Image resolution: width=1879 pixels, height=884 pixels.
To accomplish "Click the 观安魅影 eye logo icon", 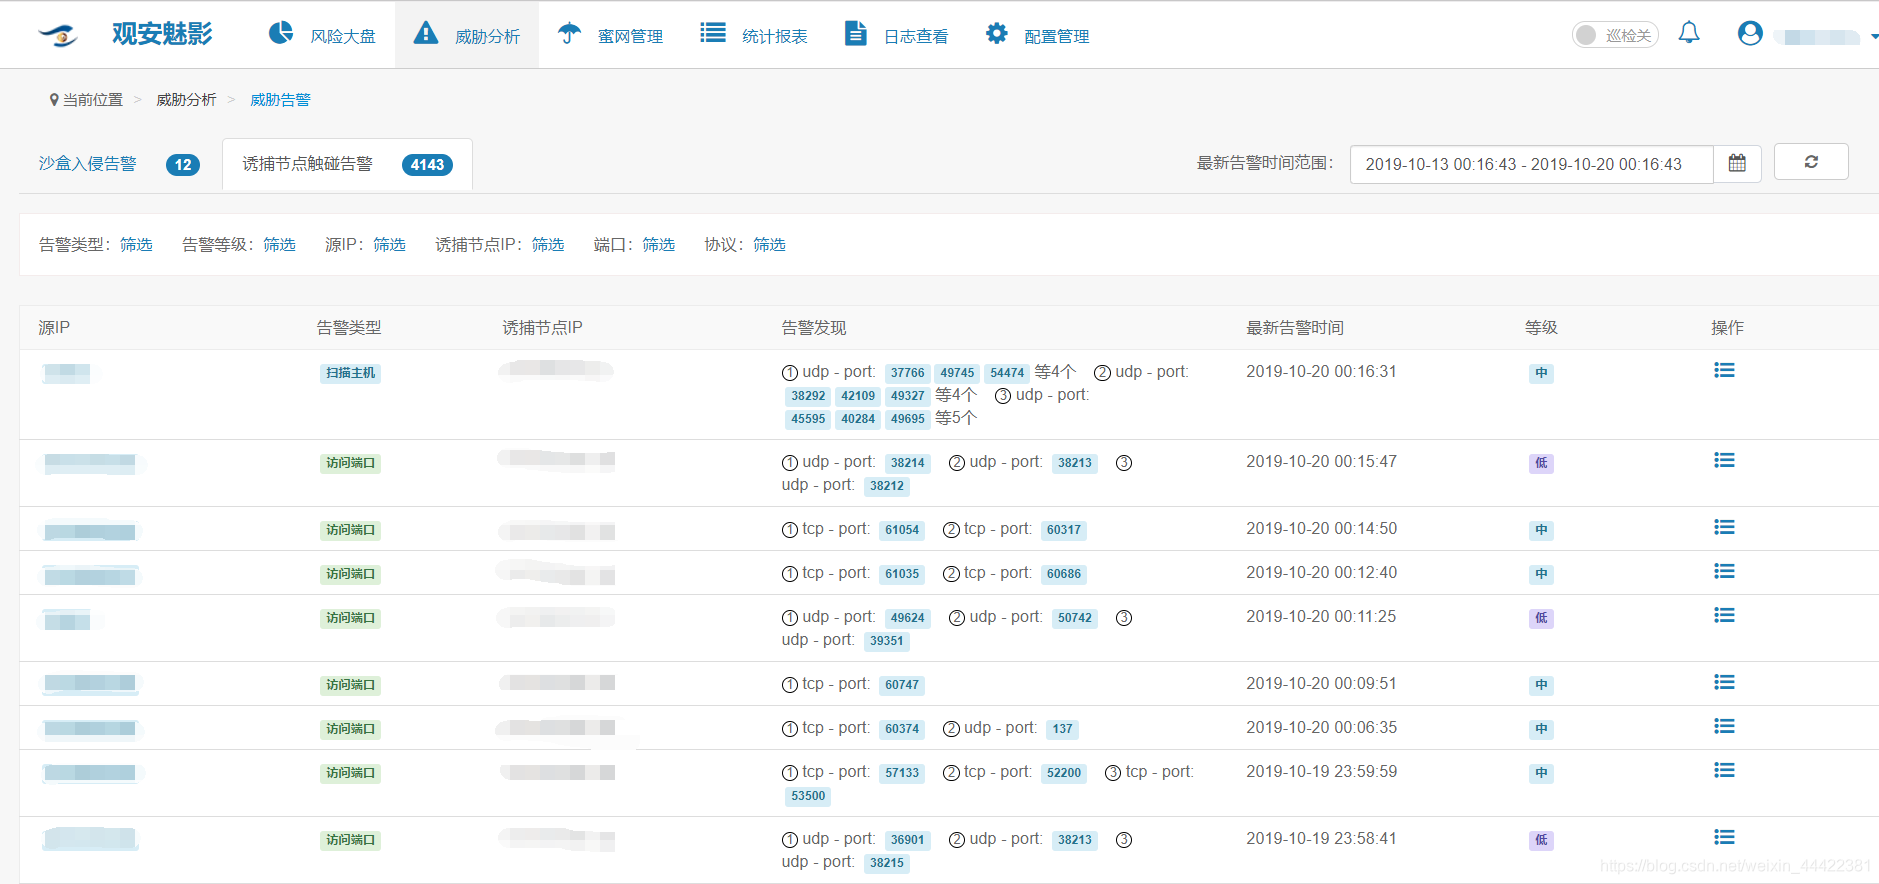I will click(58, 35).
